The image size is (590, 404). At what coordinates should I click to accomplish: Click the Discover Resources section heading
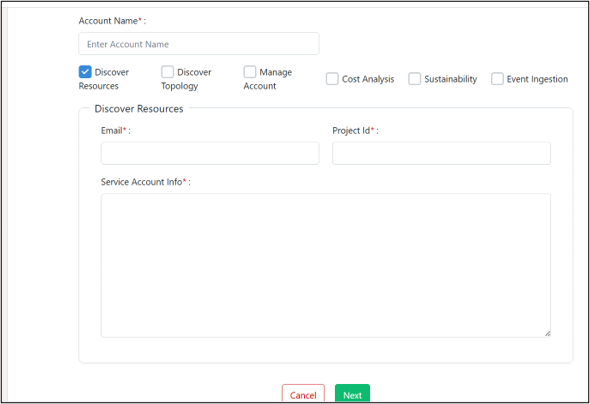(139, 109)
